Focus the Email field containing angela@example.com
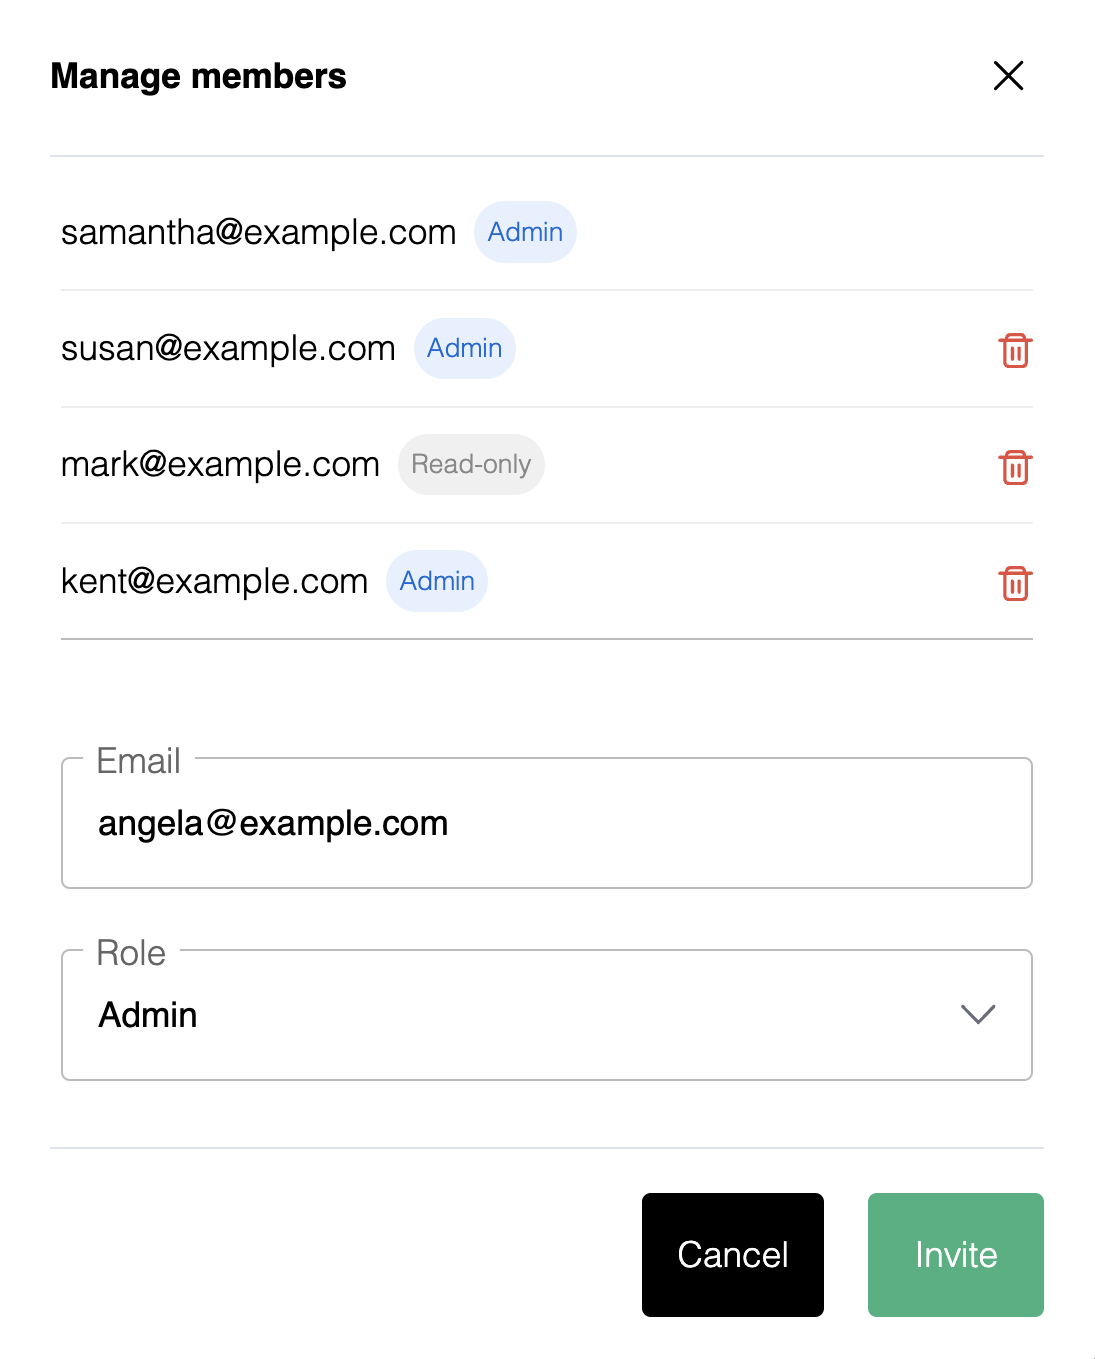Image resolution: width=1095 pixels, height=1359 pixels. coord(547,823)
